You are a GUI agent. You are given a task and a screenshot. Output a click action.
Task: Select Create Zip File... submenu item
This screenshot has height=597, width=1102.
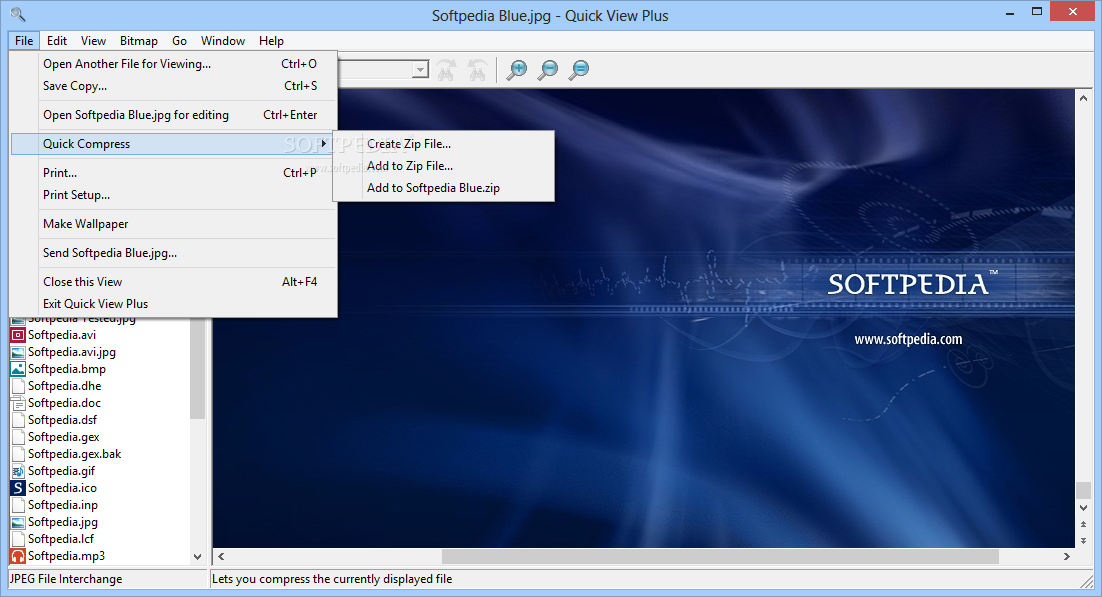coord(443,143)
